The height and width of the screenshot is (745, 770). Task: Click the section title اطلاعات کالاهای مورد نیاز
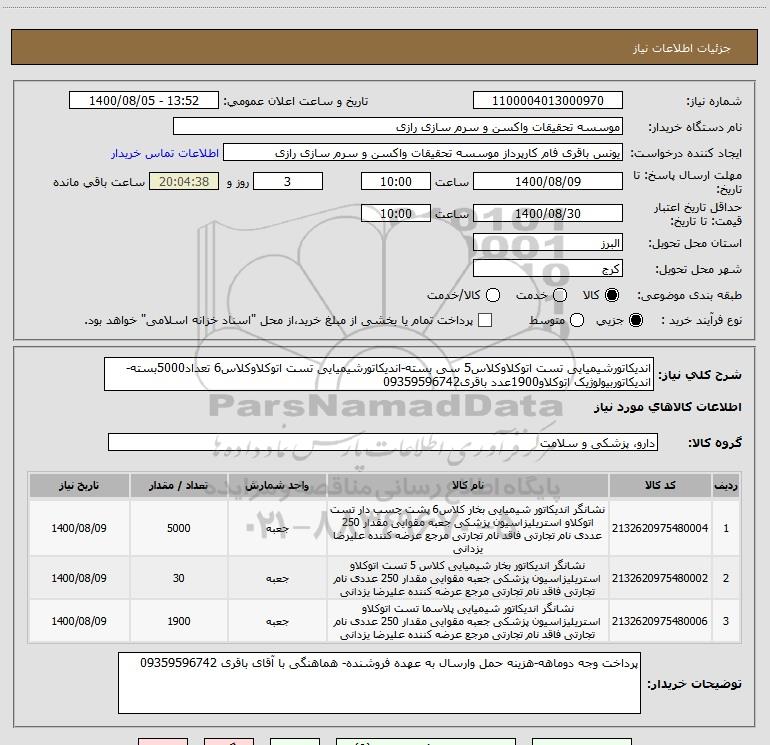[x=668, y=407]
